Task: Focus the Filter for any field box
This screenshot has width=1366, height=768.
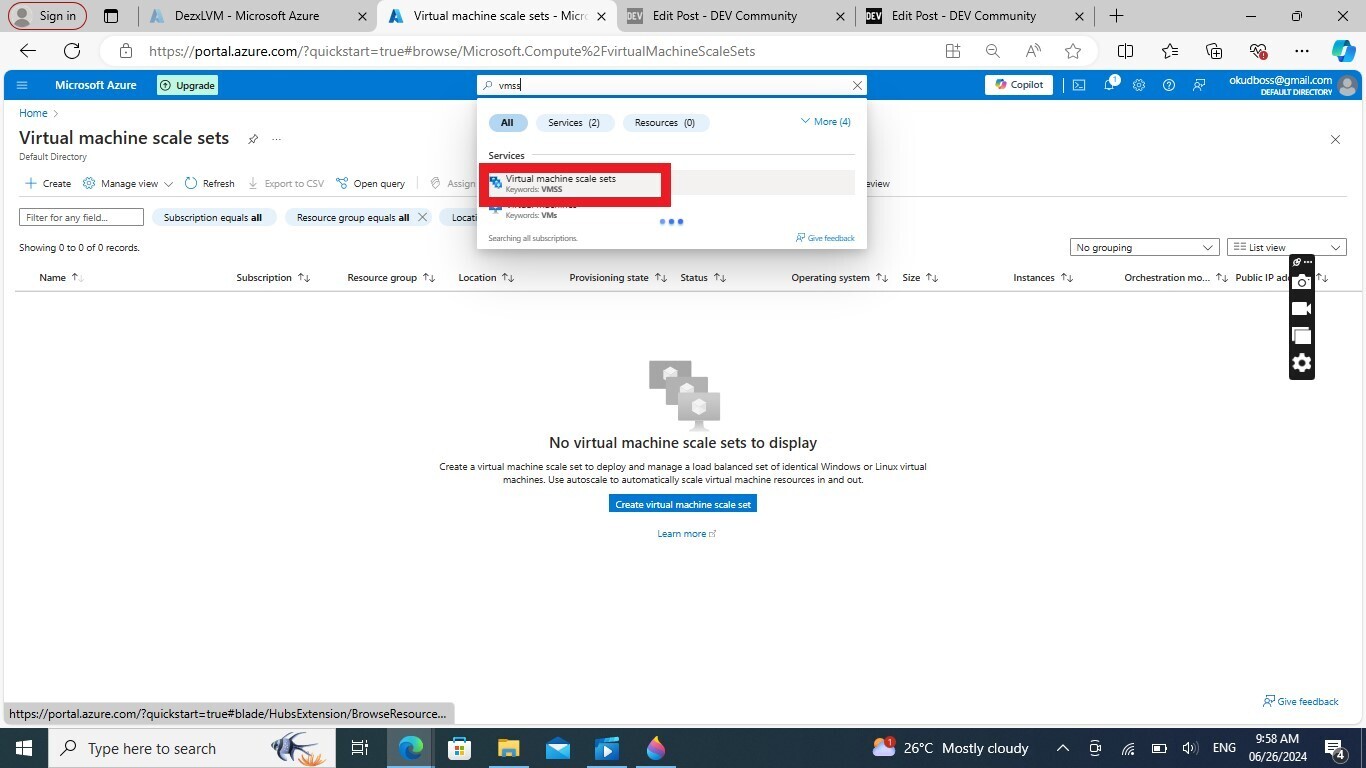Action: (81, 217)
